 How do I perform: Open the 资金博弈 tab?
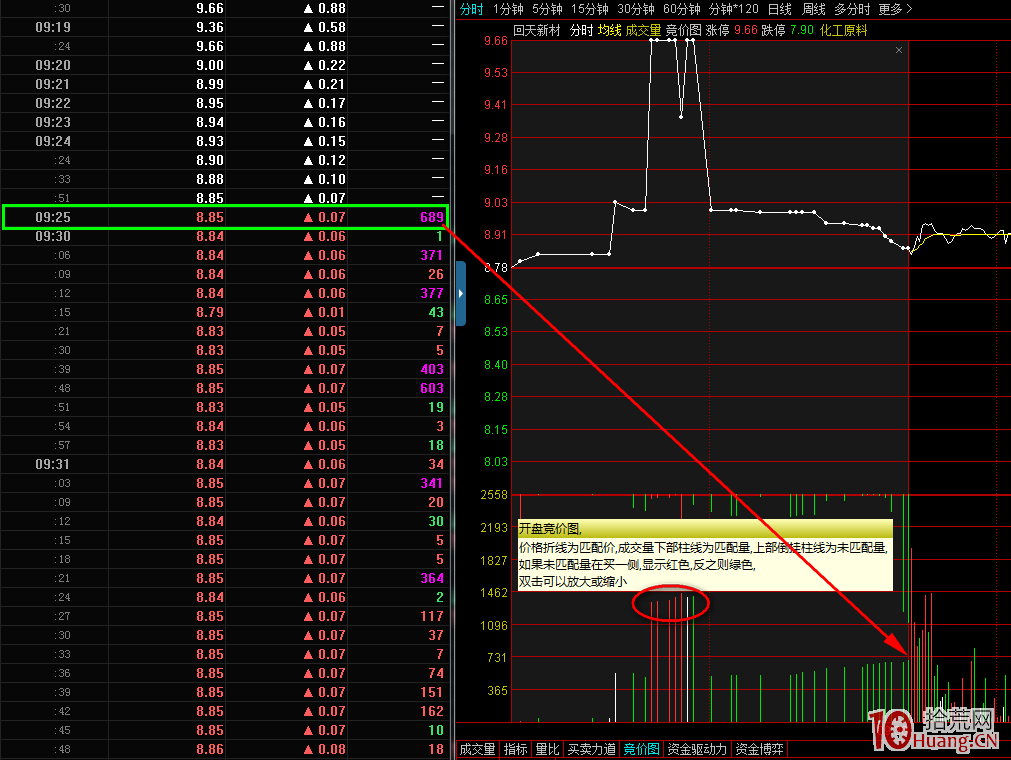(760, 749)
